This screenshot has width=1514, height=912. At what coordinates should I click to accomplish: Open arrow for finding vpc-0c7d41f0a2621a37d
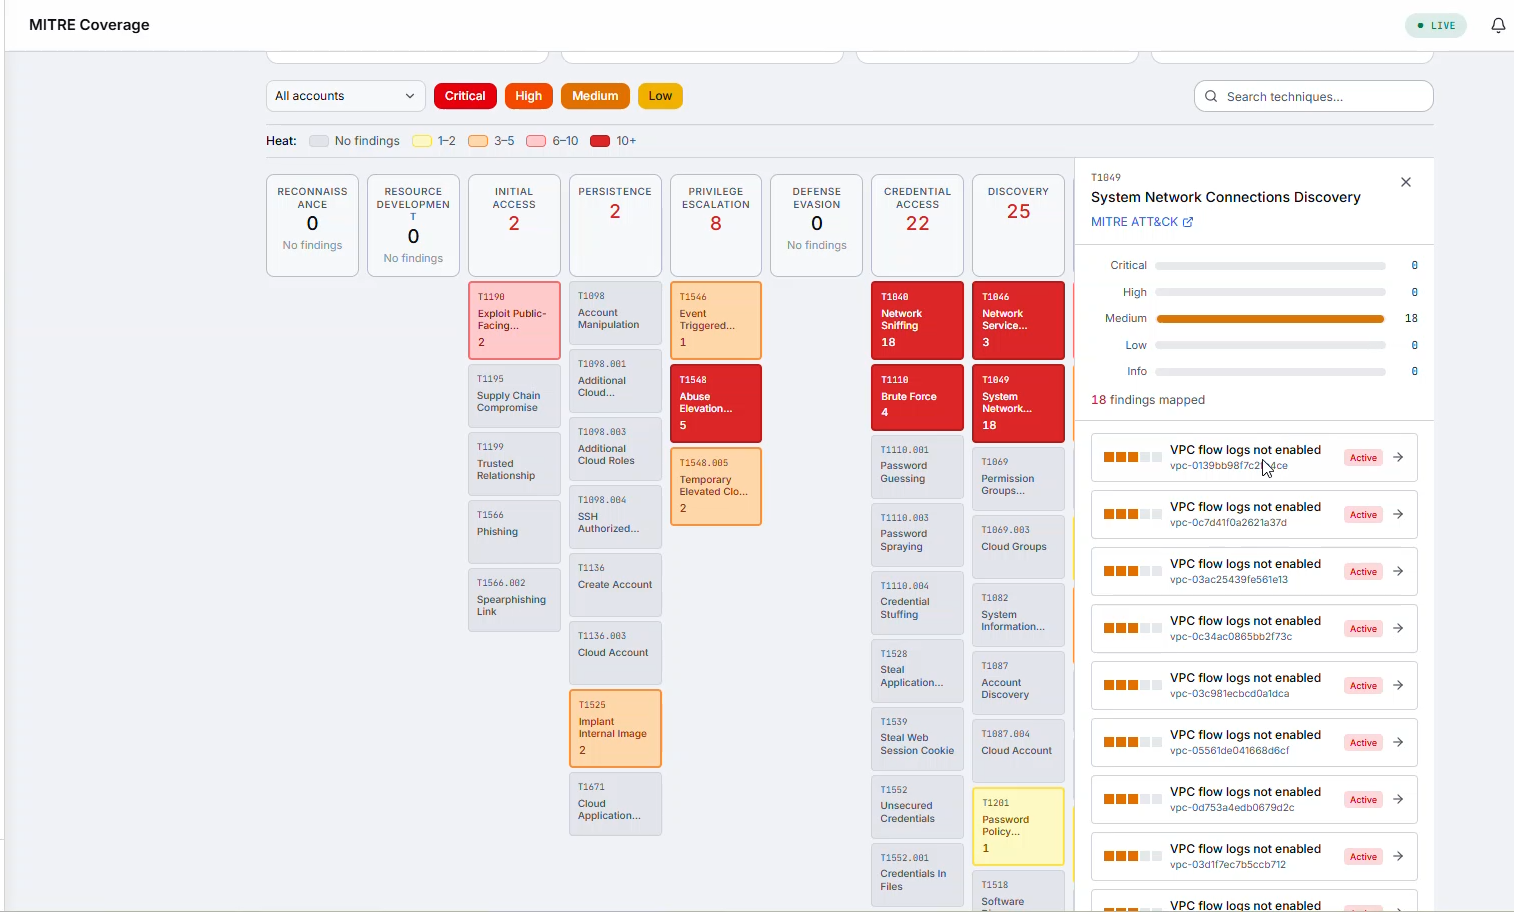(1398, 514)
